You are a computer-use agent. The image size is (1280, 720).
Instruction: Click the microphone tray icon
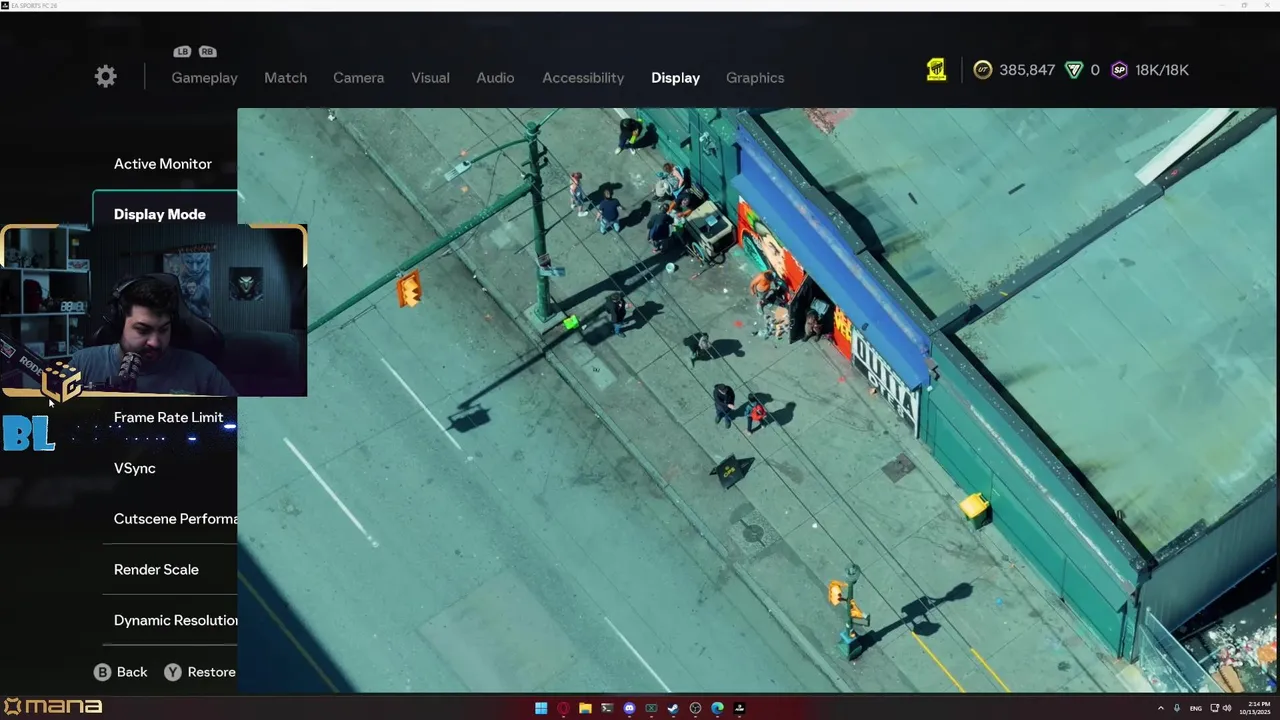pos(1177,708)
